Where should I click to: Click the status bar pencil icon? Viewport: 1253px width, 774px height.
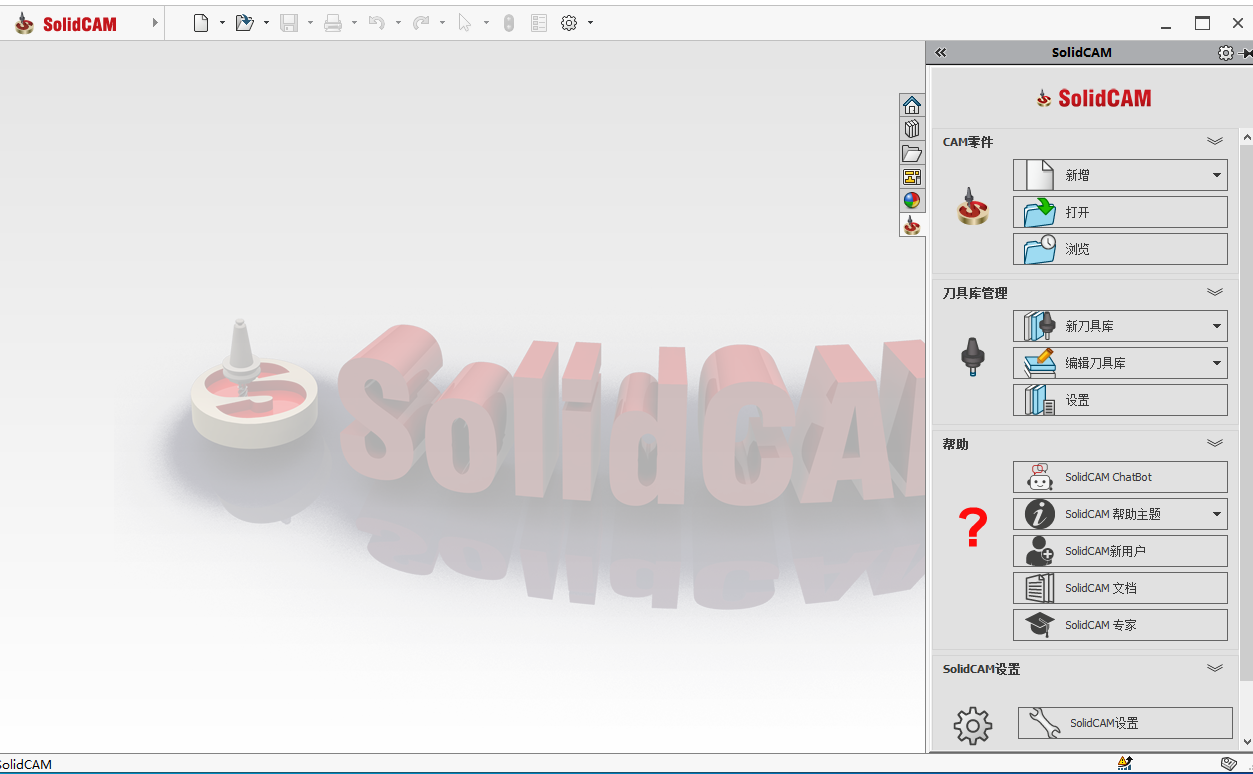click(1125, 764)
